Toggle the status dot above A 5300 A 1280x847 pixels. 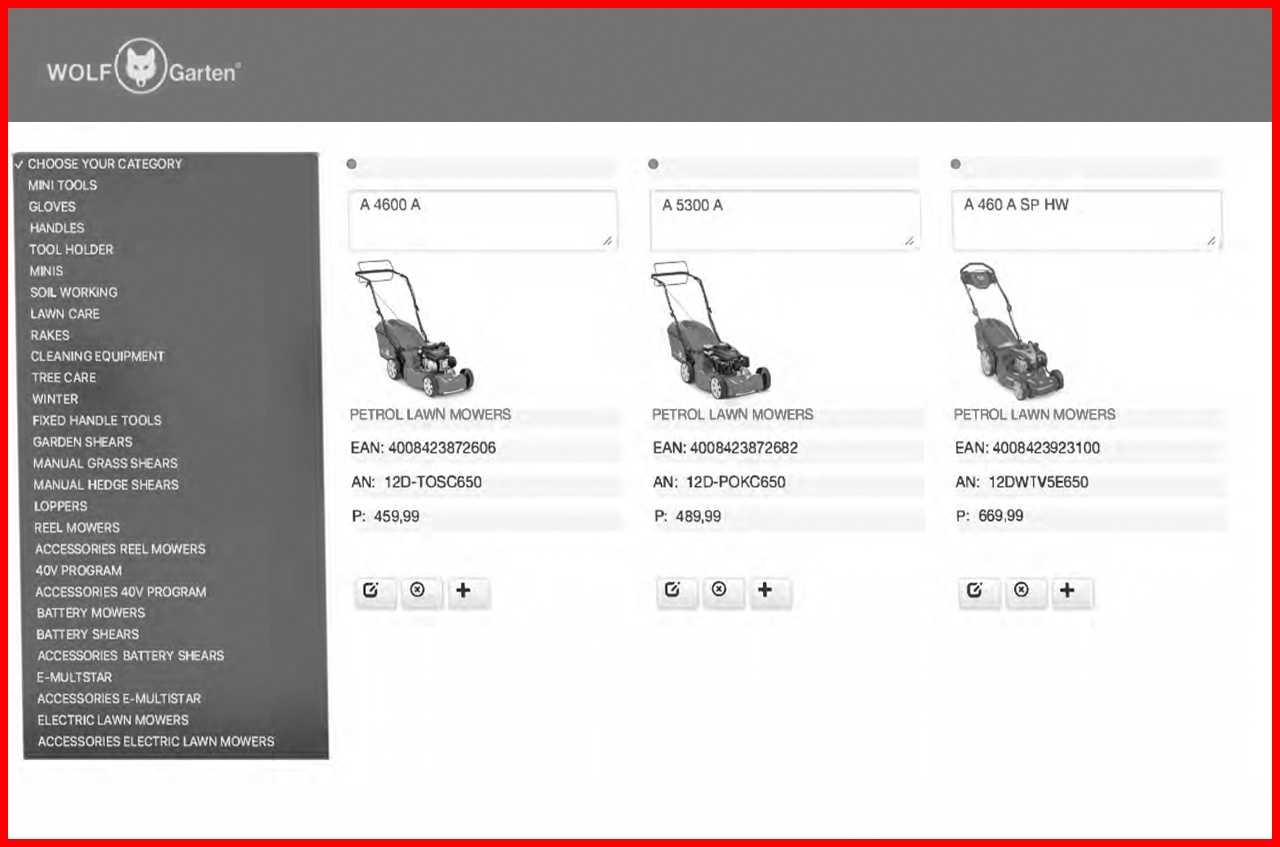653,164
